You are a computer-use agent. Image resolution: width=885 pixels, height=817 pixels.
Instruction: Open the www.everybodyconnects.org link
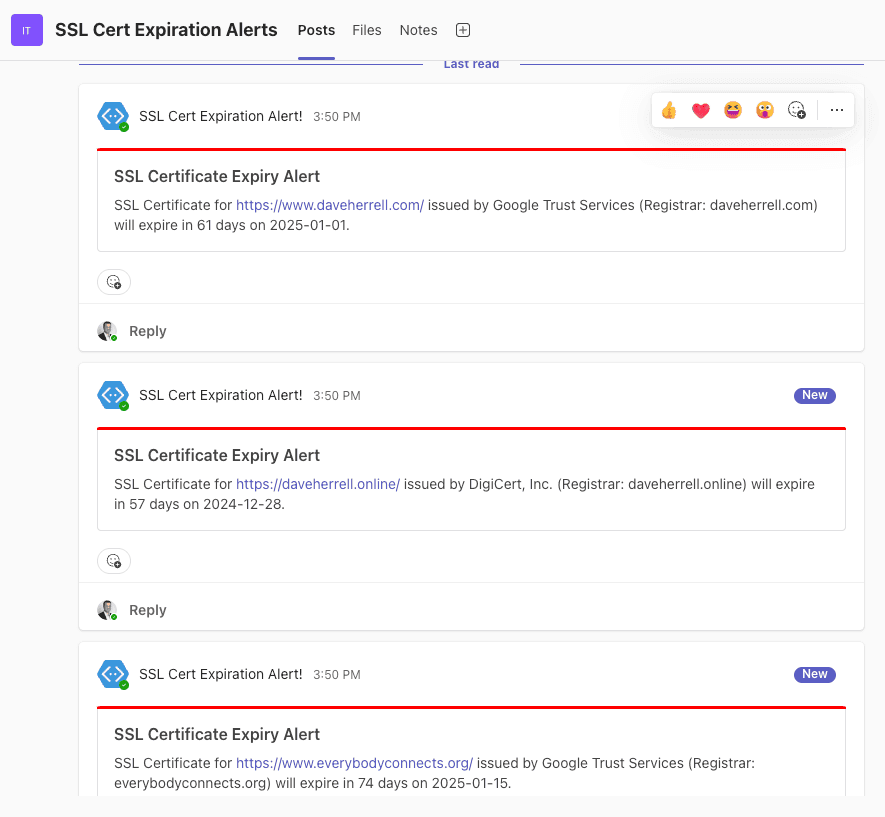coord(354,763)
